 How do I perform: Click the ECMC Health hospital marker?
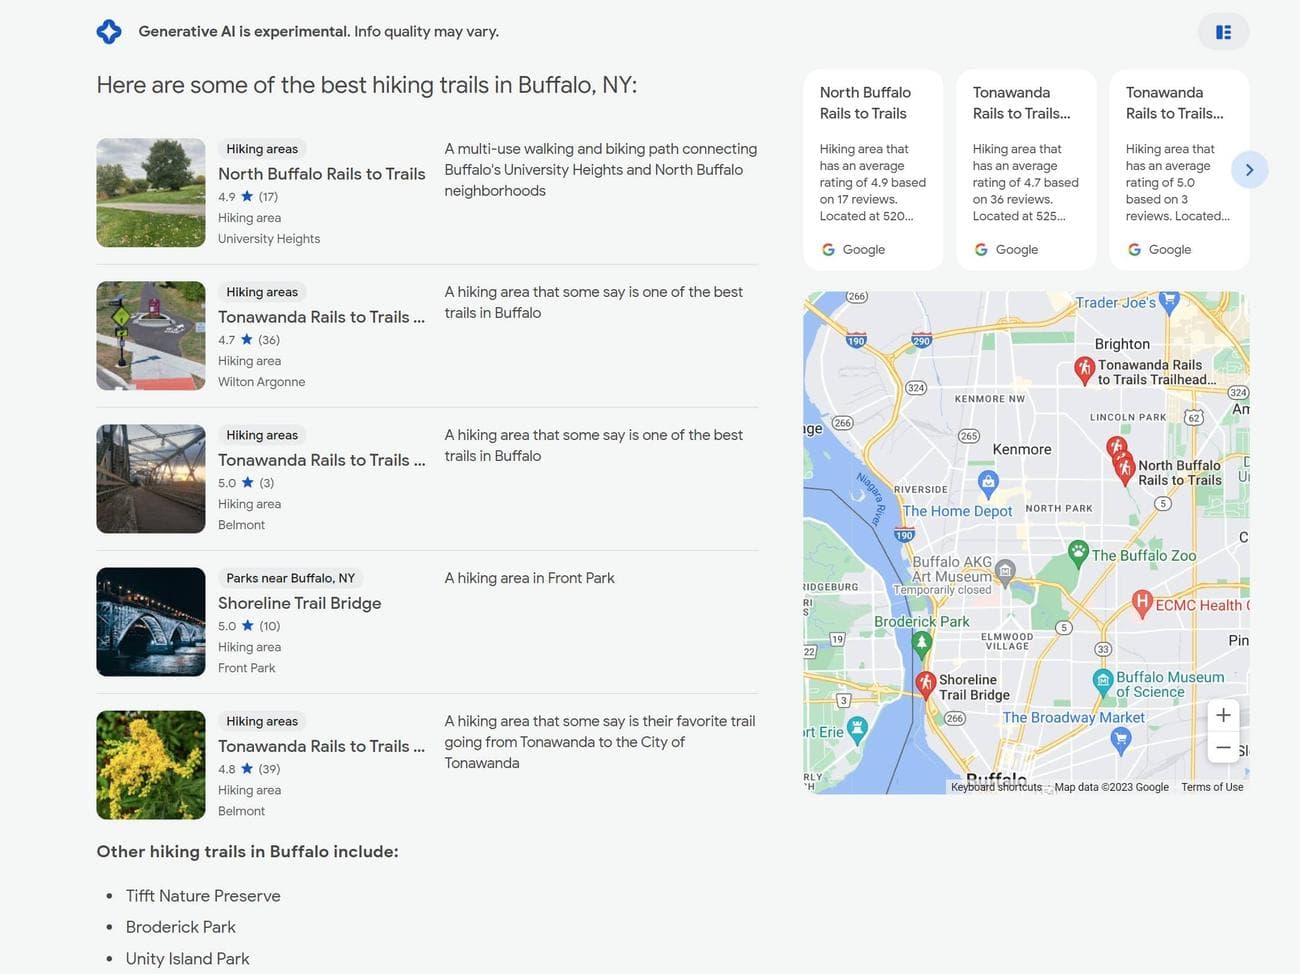1142,602
